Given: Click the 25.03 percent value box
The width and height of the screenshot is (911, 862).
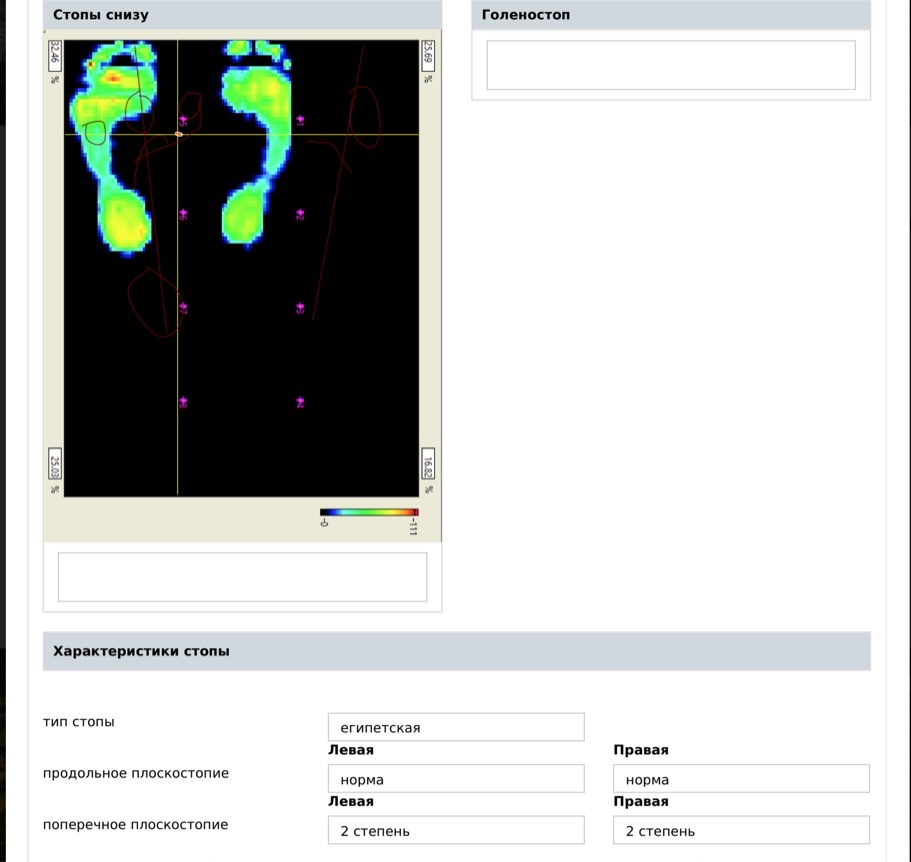Looking at the screenshot, I should [x=55, y=464].
